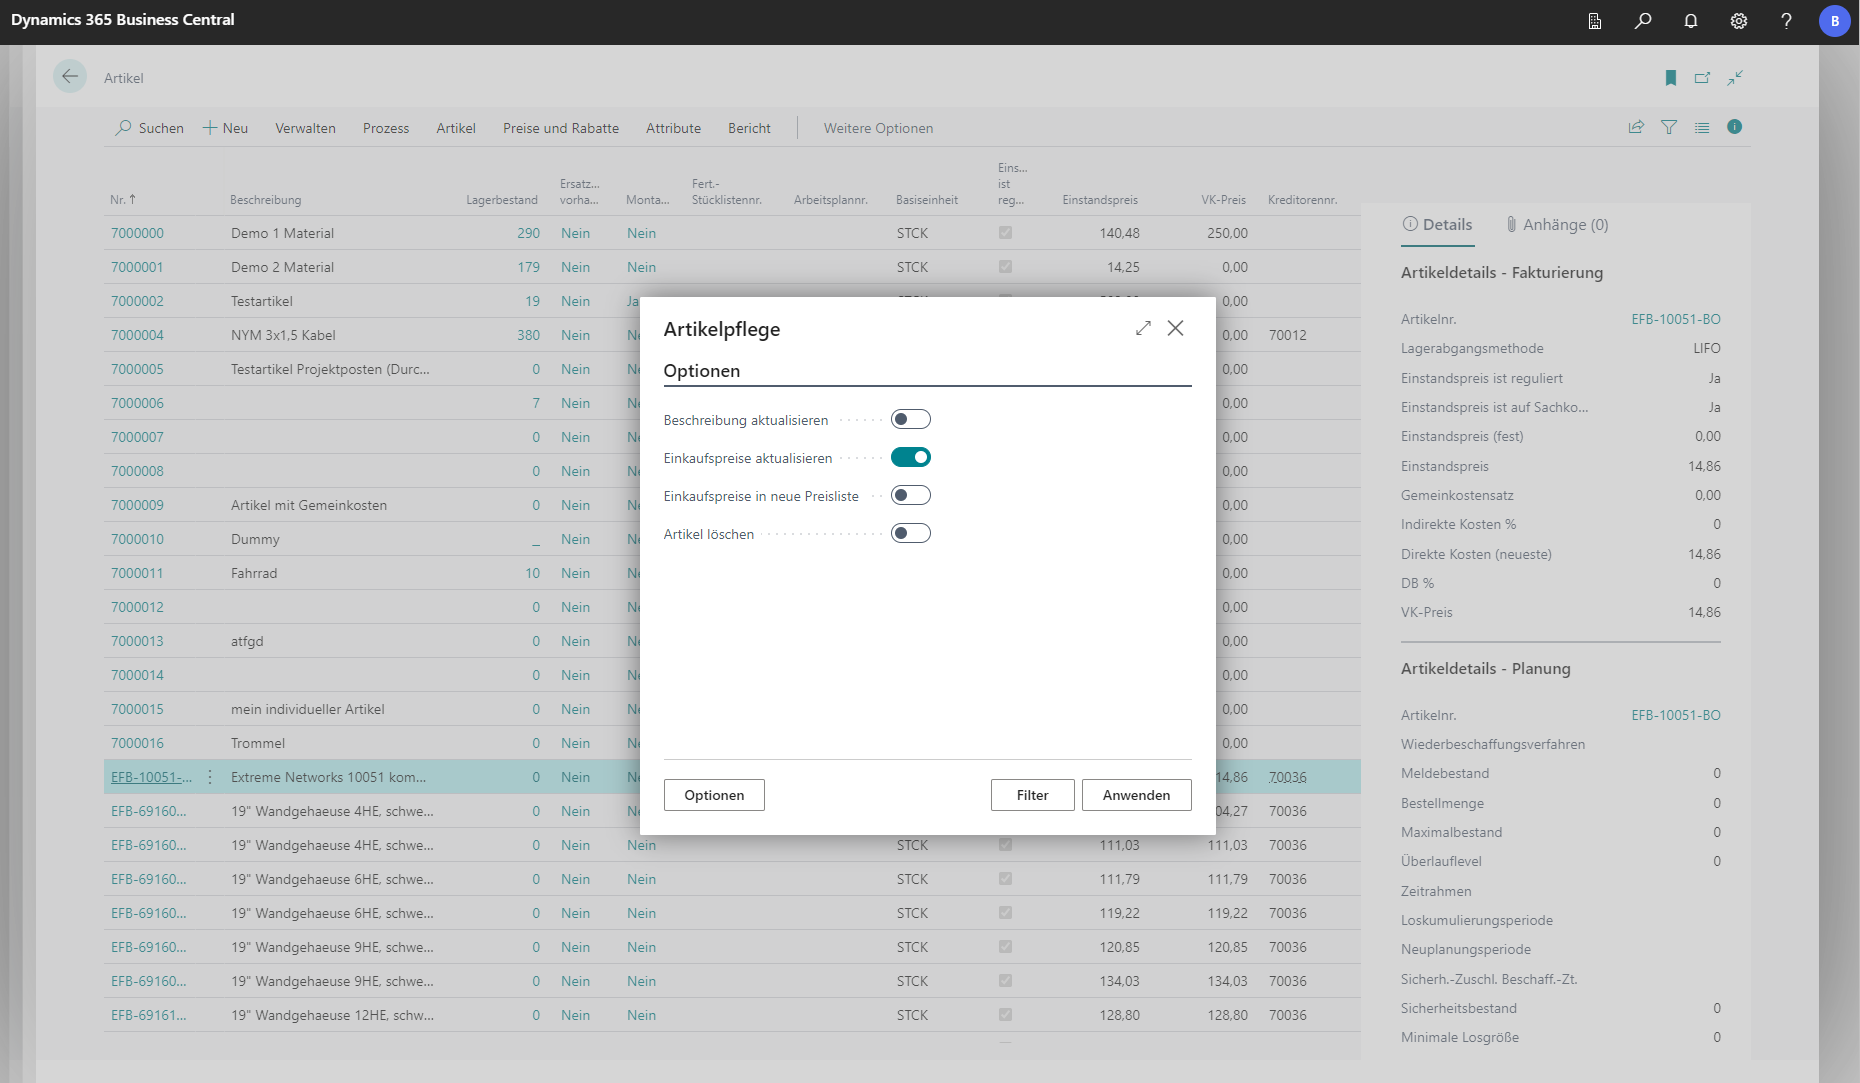This screenshot has height=1083, width=1860.
Task: Click the Filter button in dialog
Action: [x=1032, y=795]
